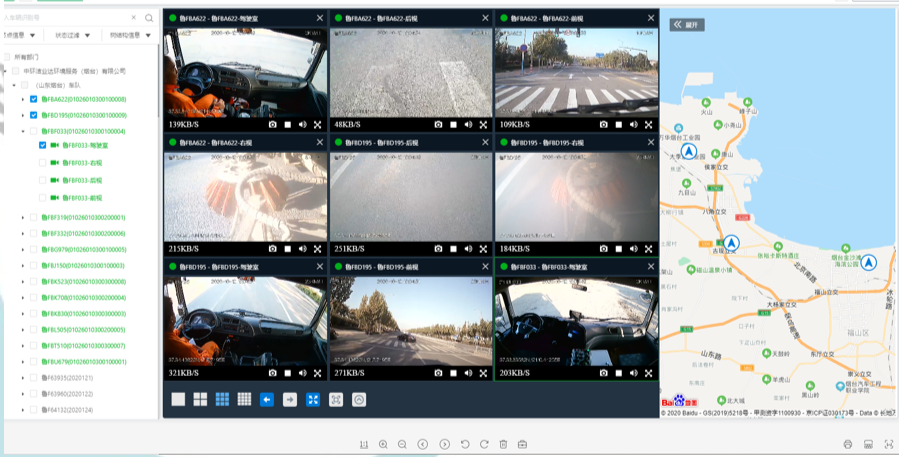Open the 状态过滤 dropdown filter
Screen dimensions: 901x457
pyautogui.click(x=75, y=35)
